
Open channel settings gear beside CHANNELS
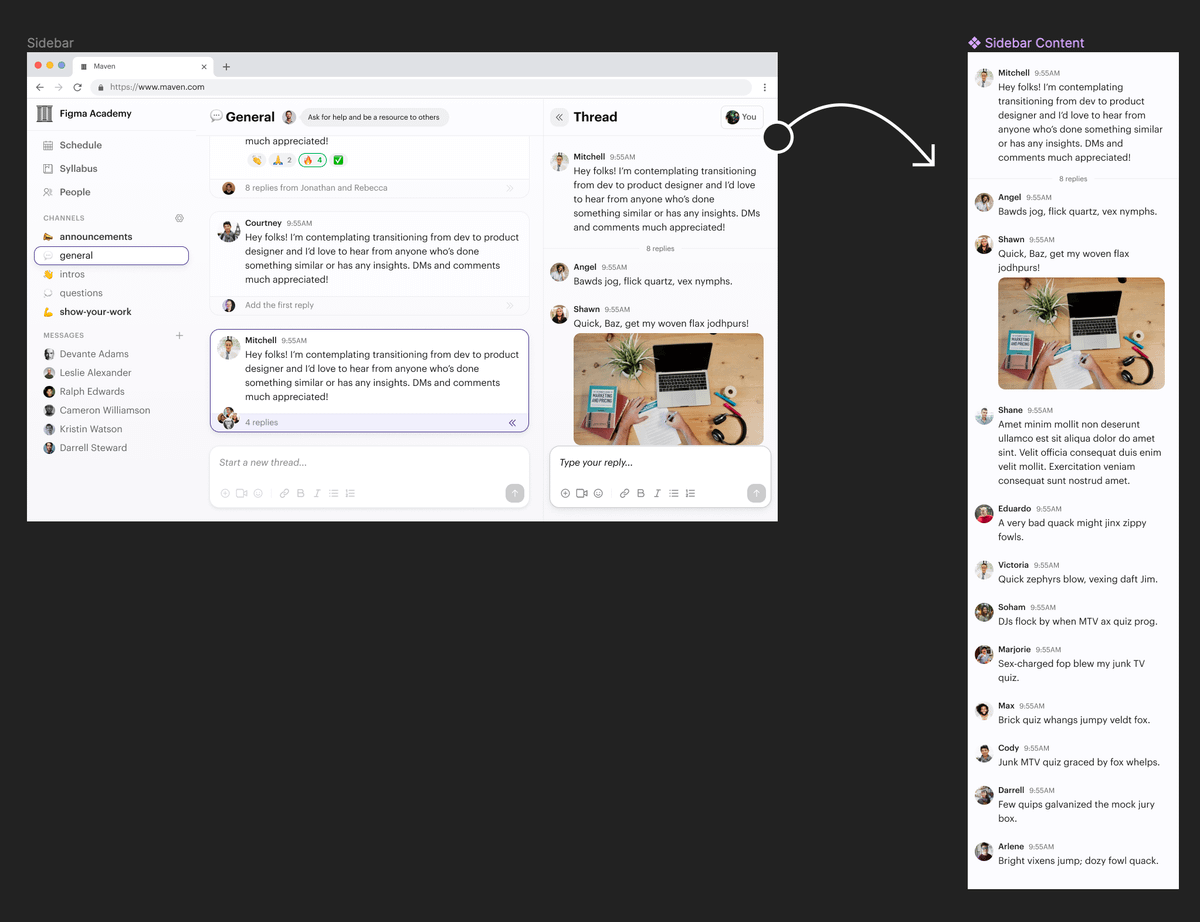click(180, 218)
